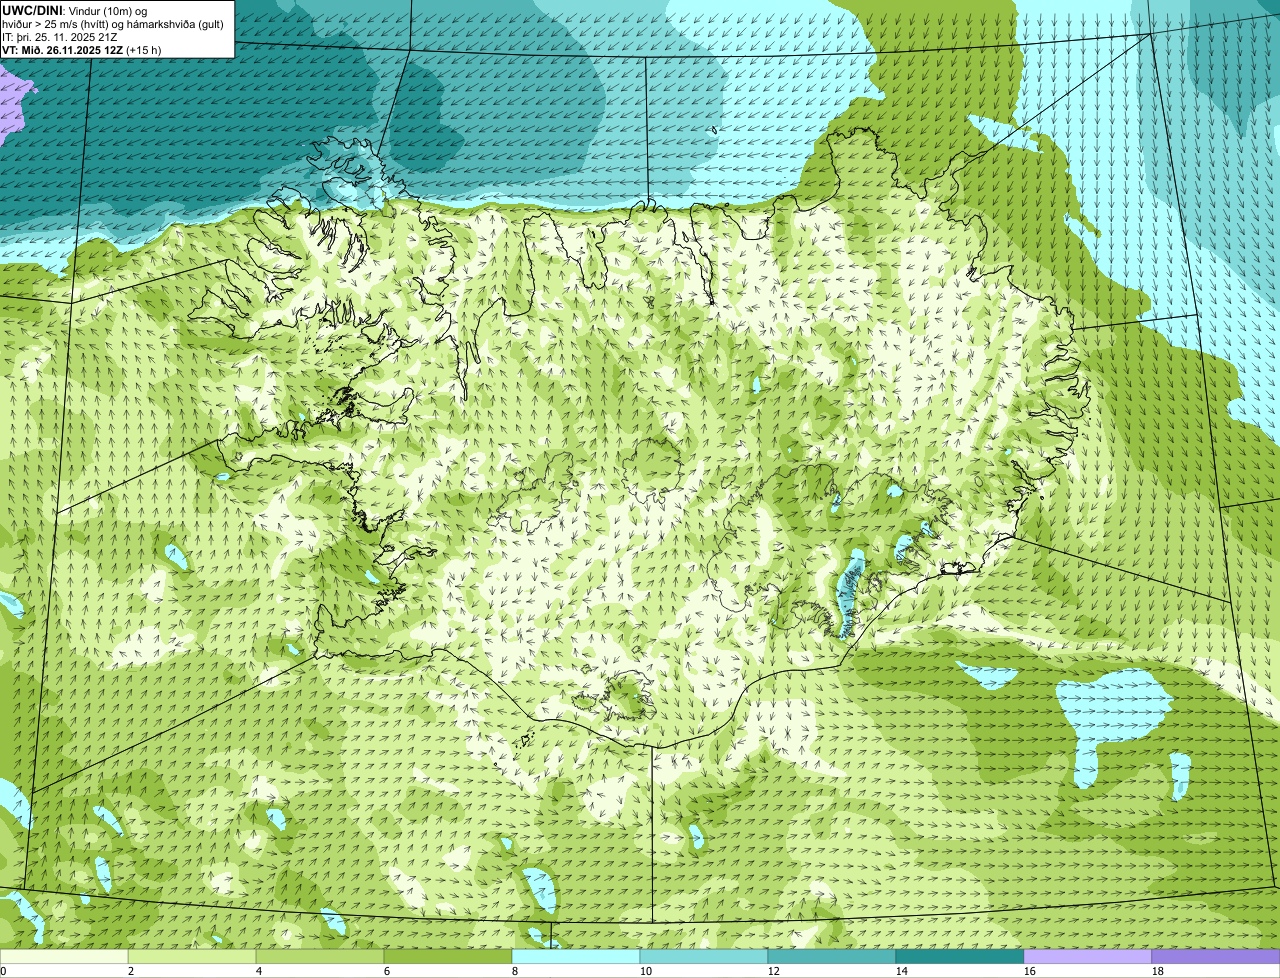This screenshot has width=1280, height=978.
Task: Click the legend scale label "0"
Action: [3, 971]
